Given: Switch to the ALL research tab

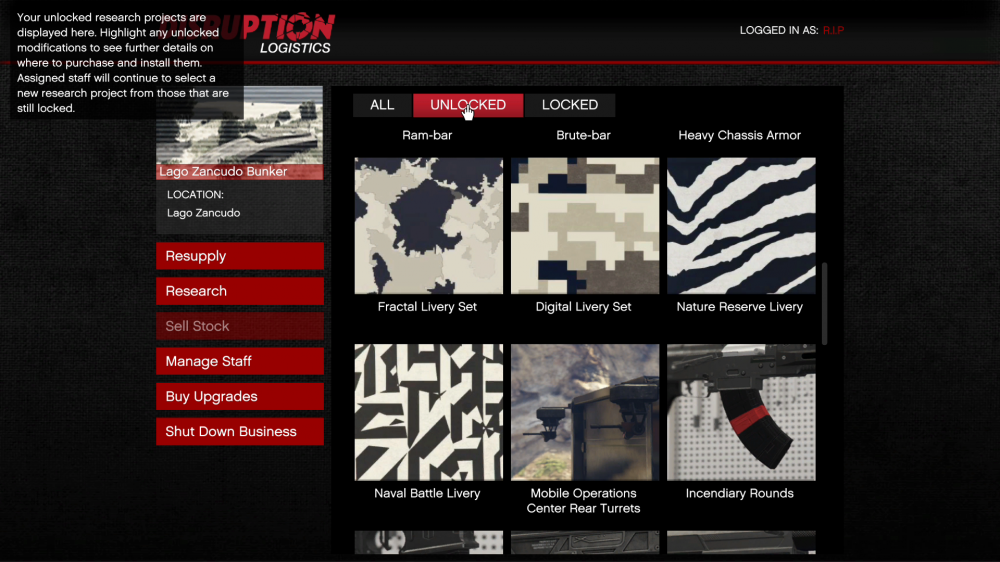Looking at the screenshot, I should point(382,105).
